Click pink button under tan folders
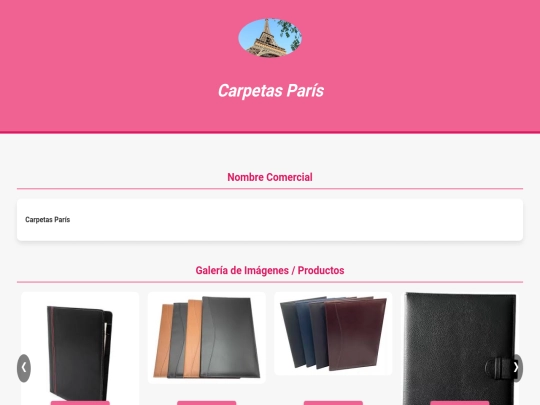The height and width of the screenshot is (405, 540). (207, 403)
